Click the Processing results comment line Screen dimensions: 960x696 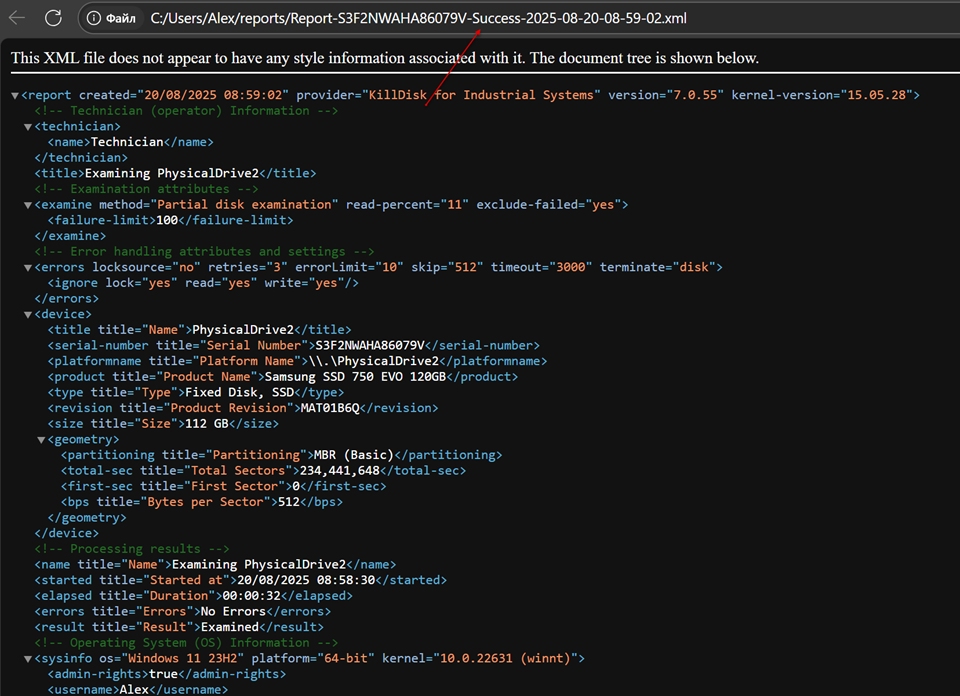(x=132, y=549)
